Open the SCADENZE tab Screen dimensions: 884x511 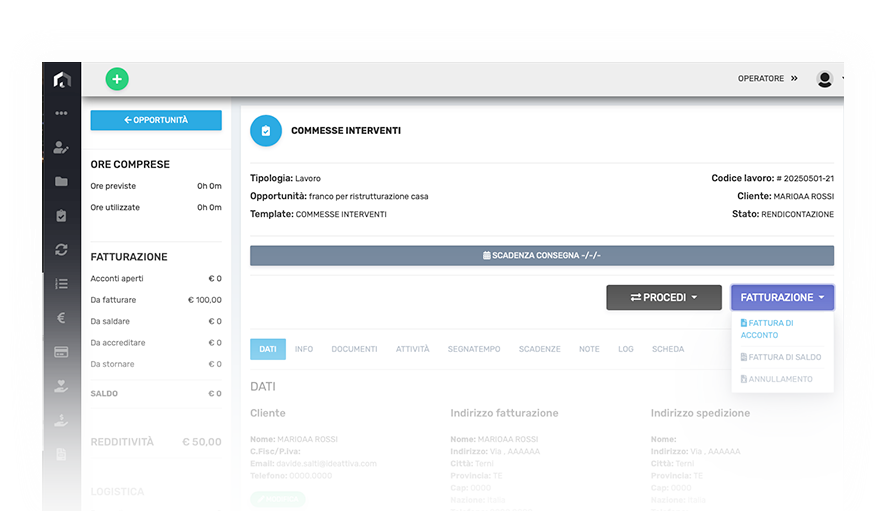click(x=540, y=349)
